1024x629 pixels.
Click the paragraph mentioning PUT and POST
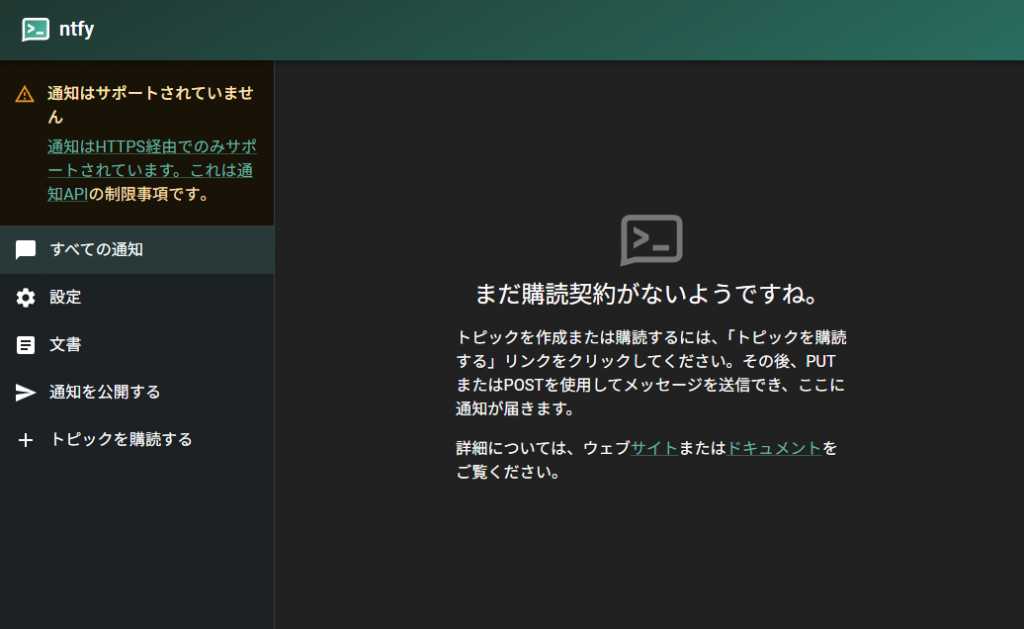click(x=651, y=373)
